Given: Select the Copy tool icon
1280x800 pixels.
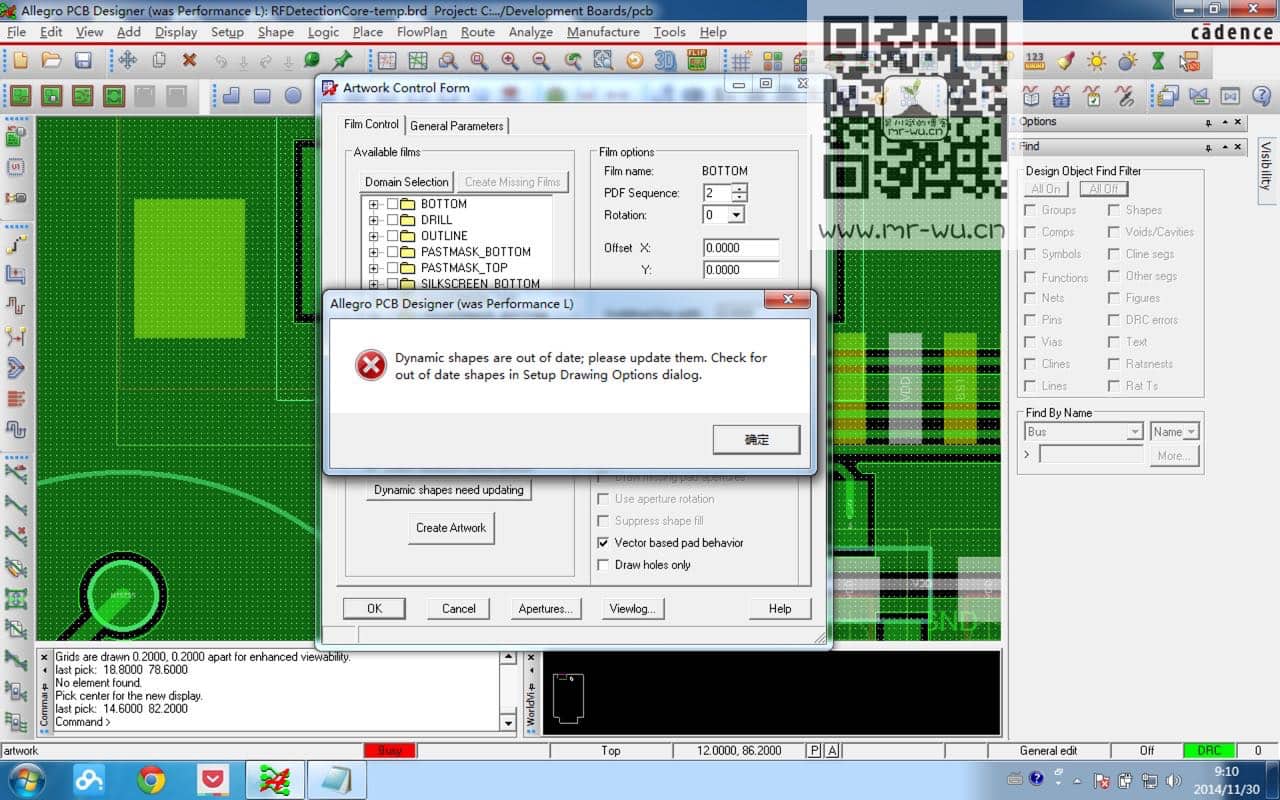Looking at the screenshot, I should click(158, 61).
